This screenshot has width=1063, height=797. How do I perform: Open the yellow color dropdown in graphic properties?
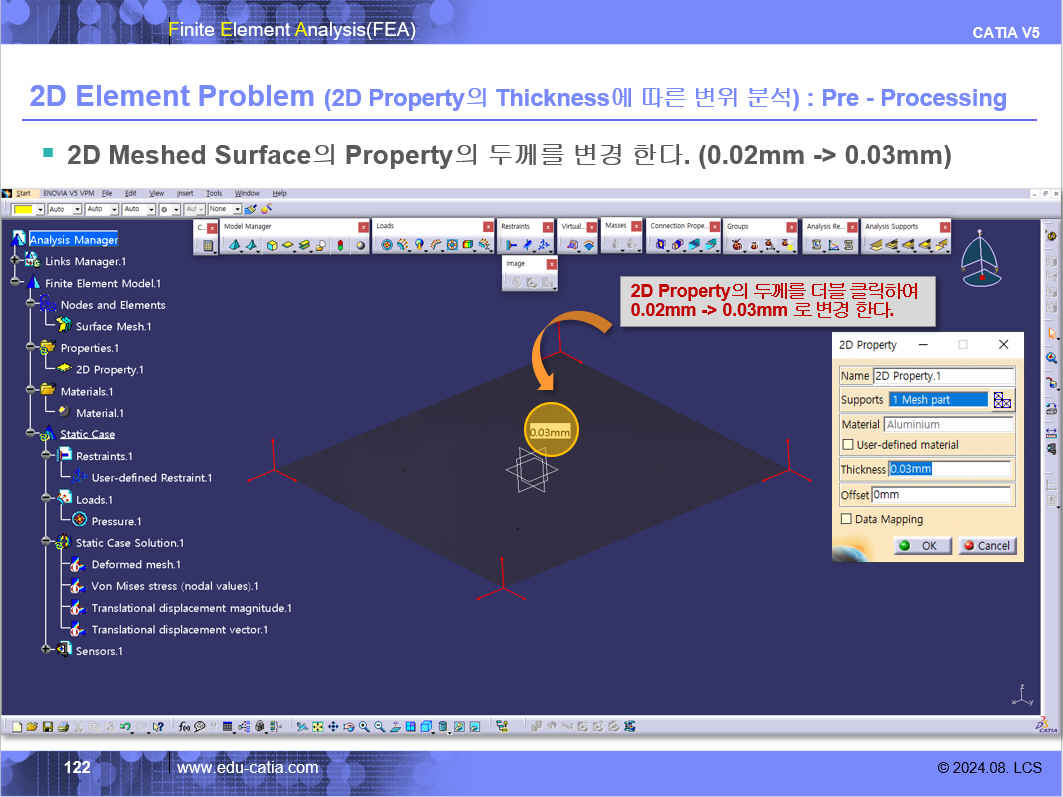coord(40,209)
